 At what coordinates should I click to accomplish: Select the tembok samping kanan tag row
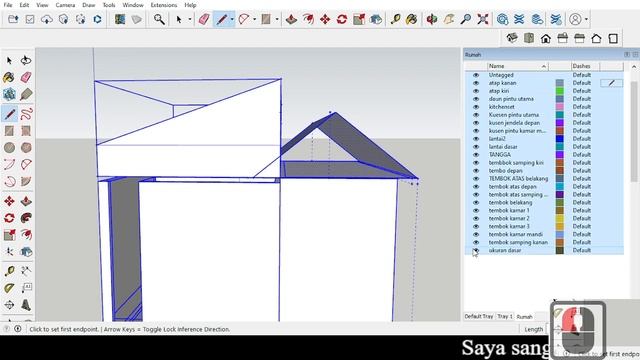coord(544,242)
